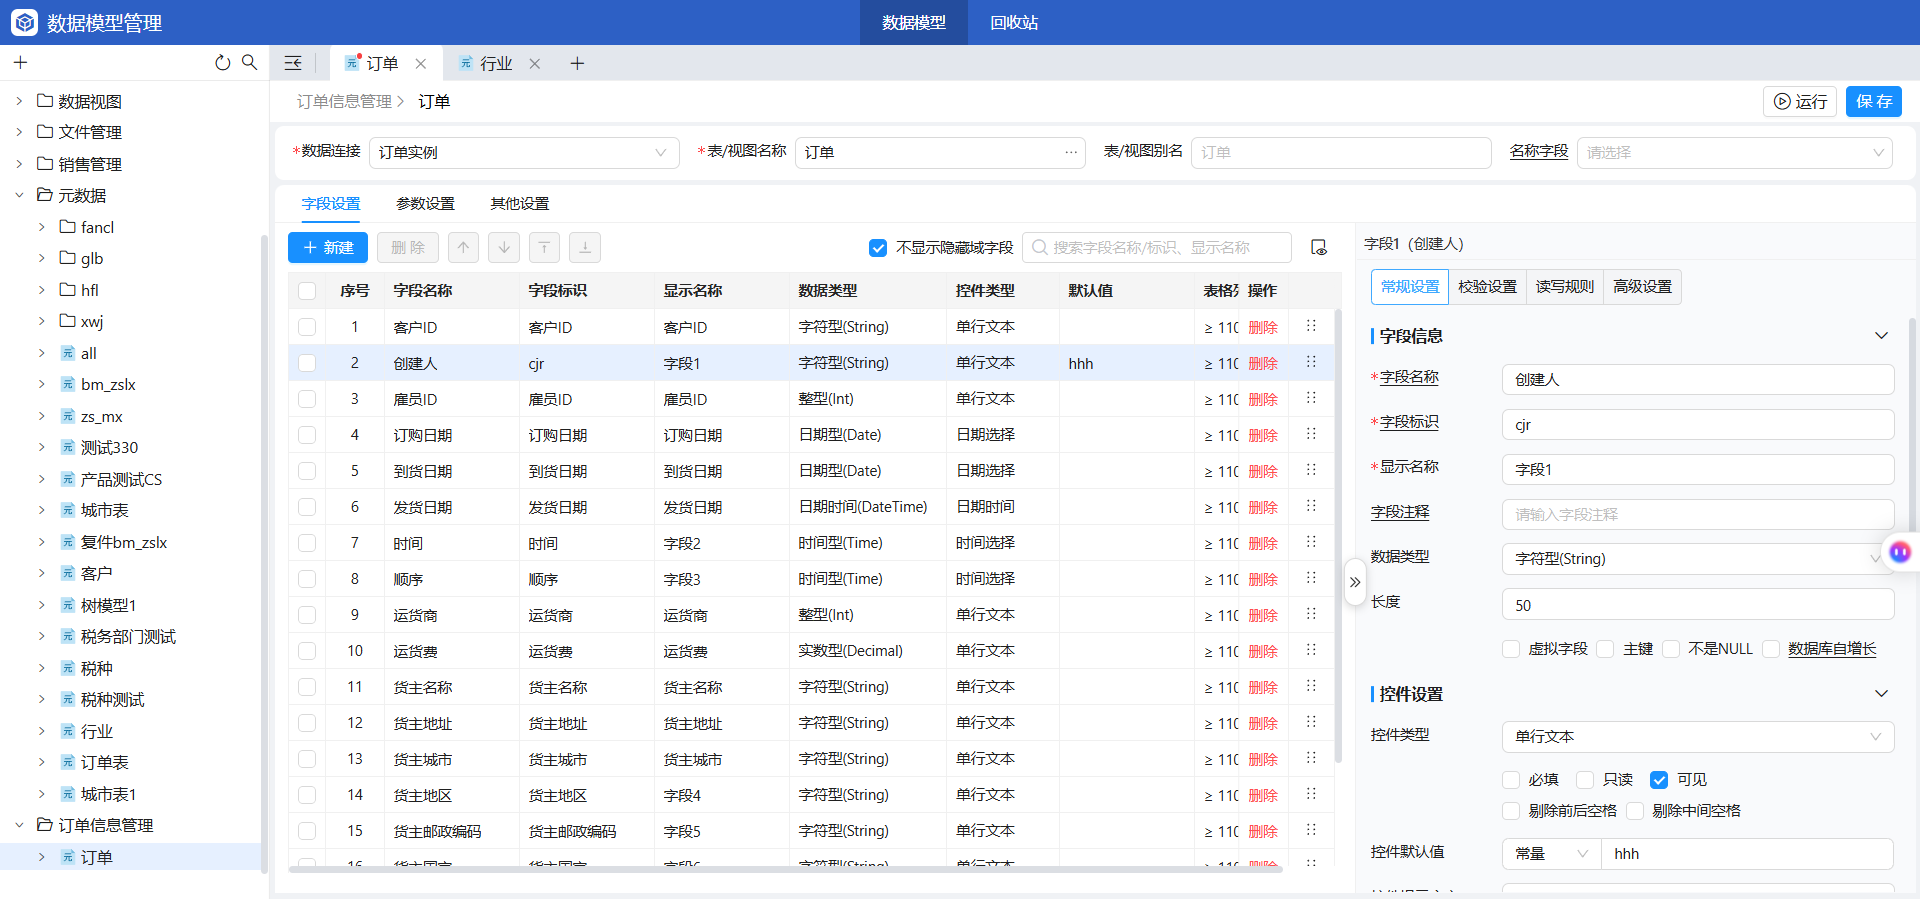This screenshot has width=1920, height=899.
Task: Click the add (+) icon in the left sidebar
Action: point(20,63)
